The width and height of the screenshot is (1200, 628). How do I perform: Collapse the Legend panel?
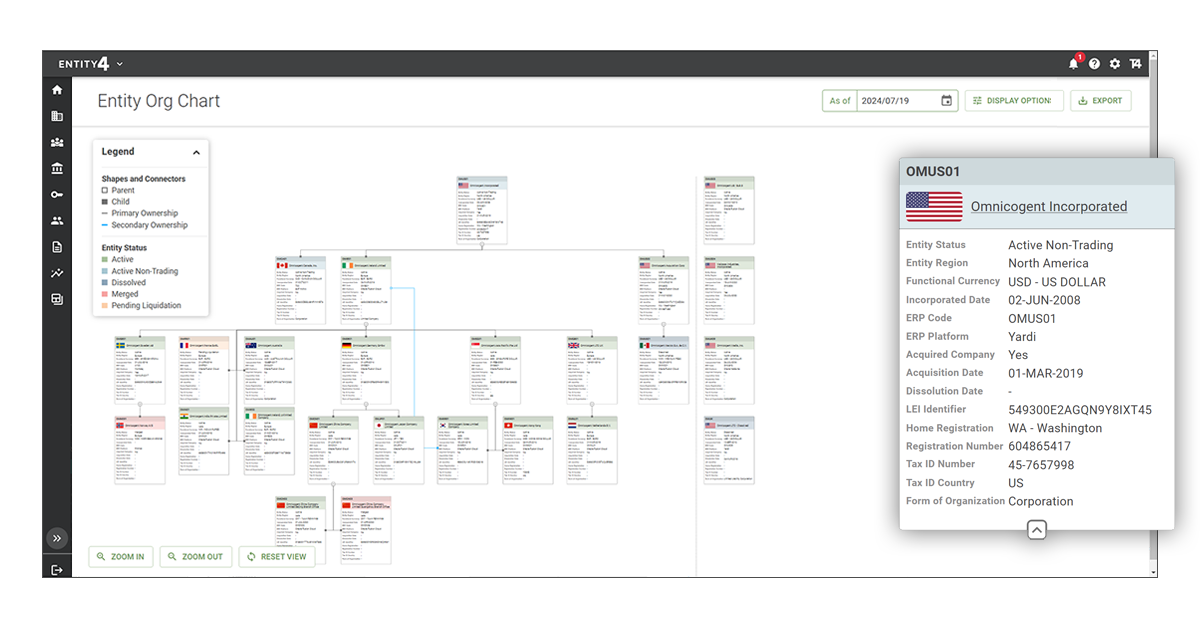coord(196,152)
